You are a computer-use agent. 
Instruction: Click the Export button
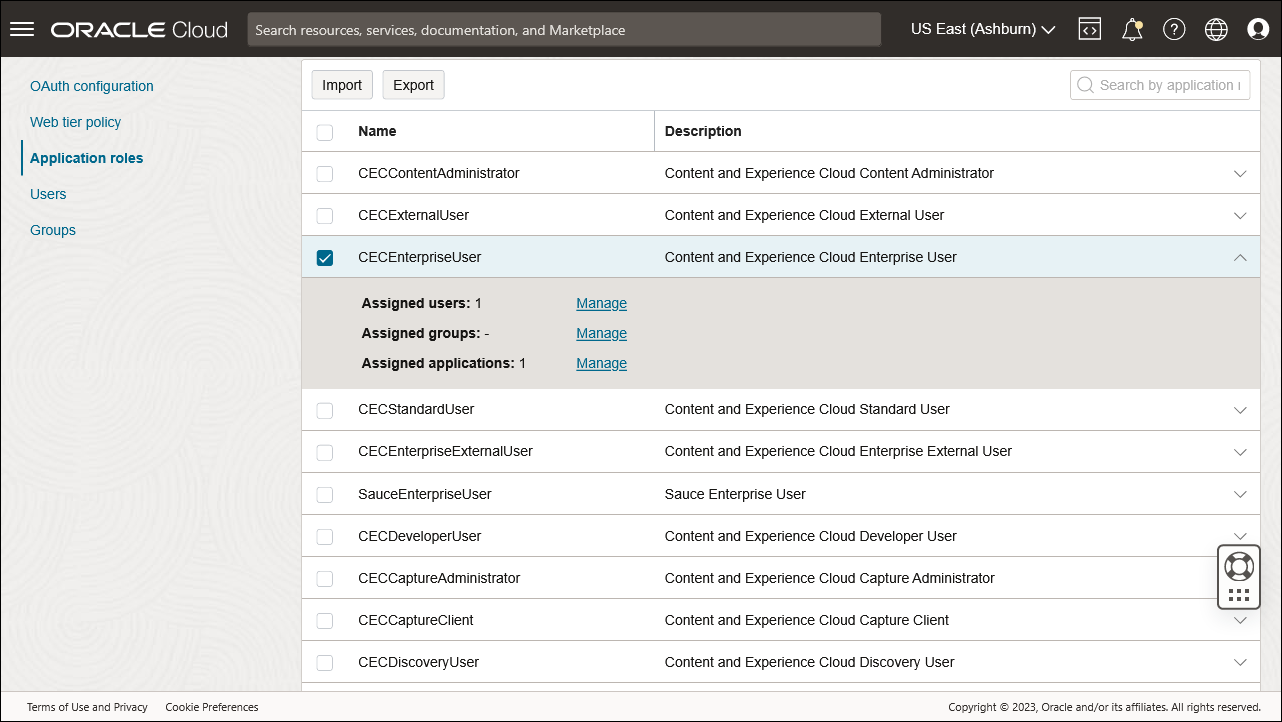(413, 84)
